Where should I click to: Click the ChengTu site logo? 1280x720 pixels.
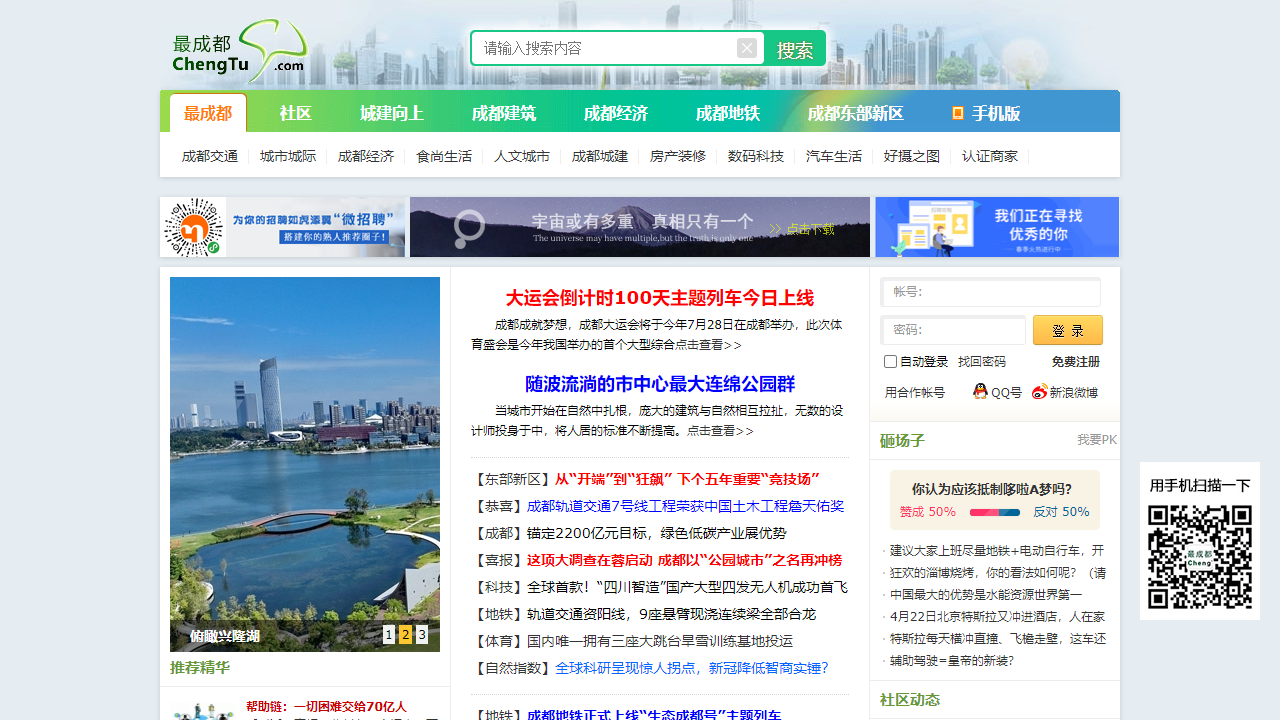tap(238, 52)
